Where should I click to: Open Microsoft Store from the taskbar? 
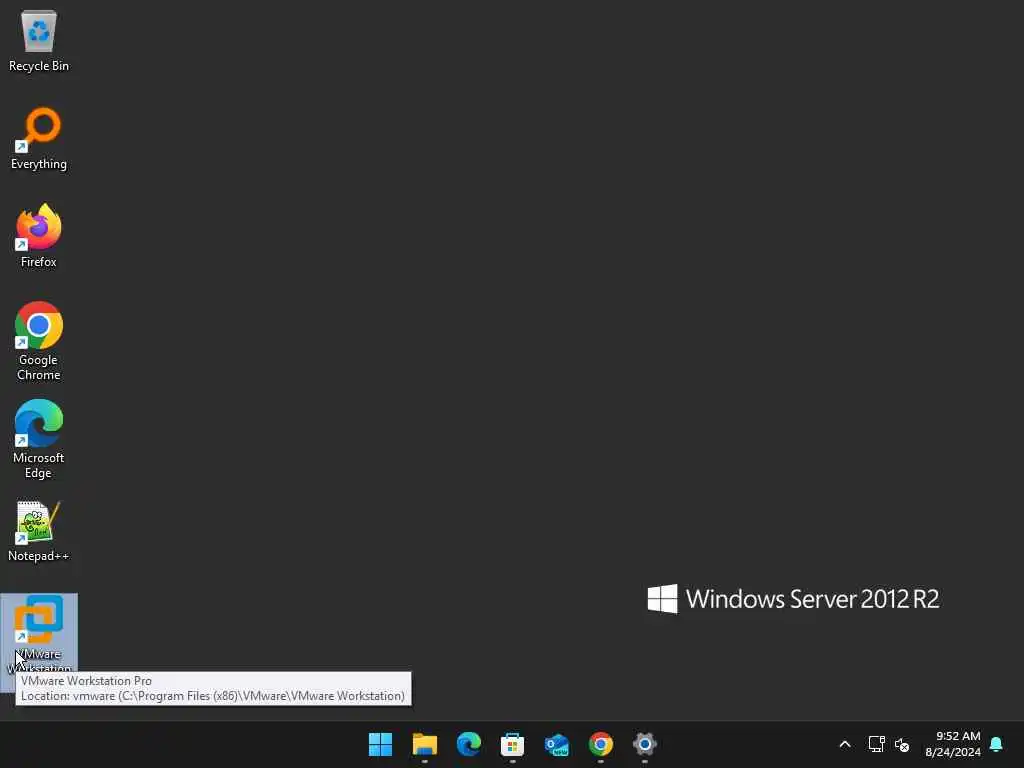513,744
